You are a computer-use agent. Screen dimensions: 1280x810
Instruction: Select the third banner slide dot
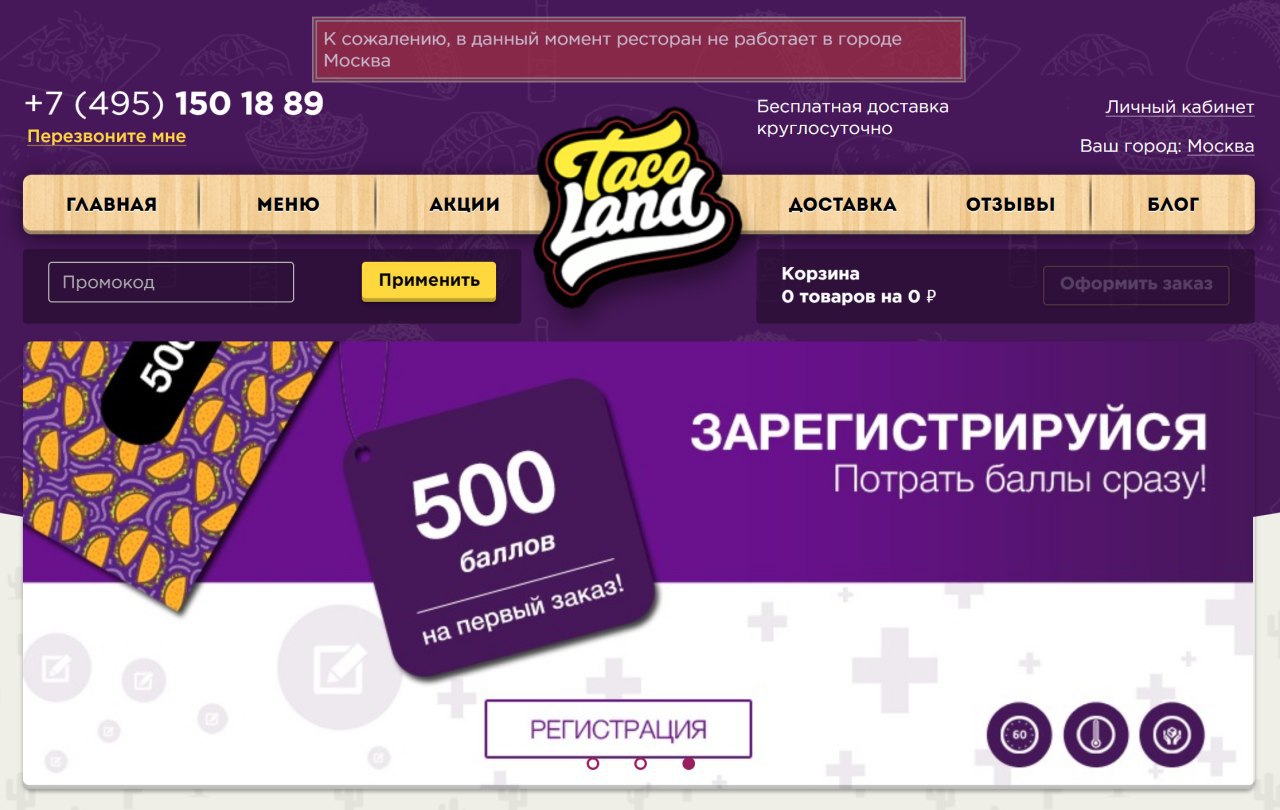click(688, 763)
